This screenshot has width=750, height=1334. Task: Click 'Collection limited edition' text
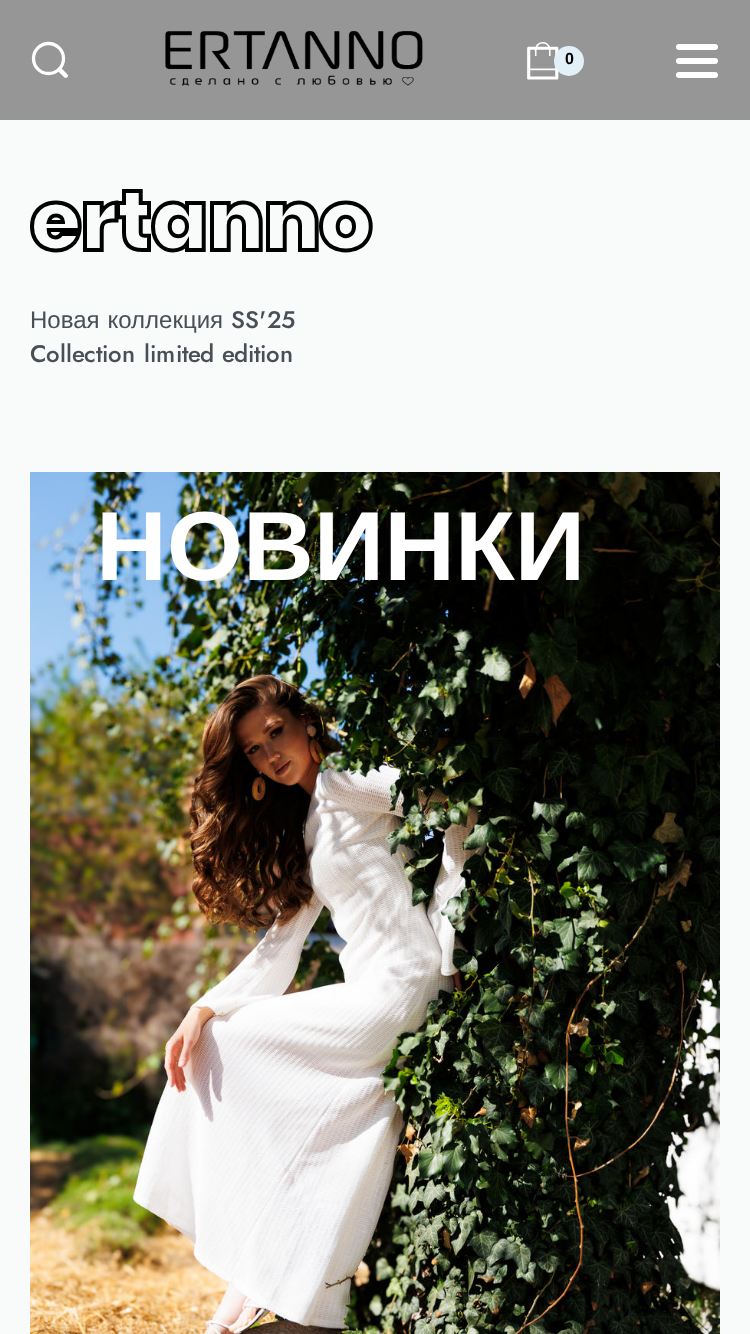click(161, 354)
